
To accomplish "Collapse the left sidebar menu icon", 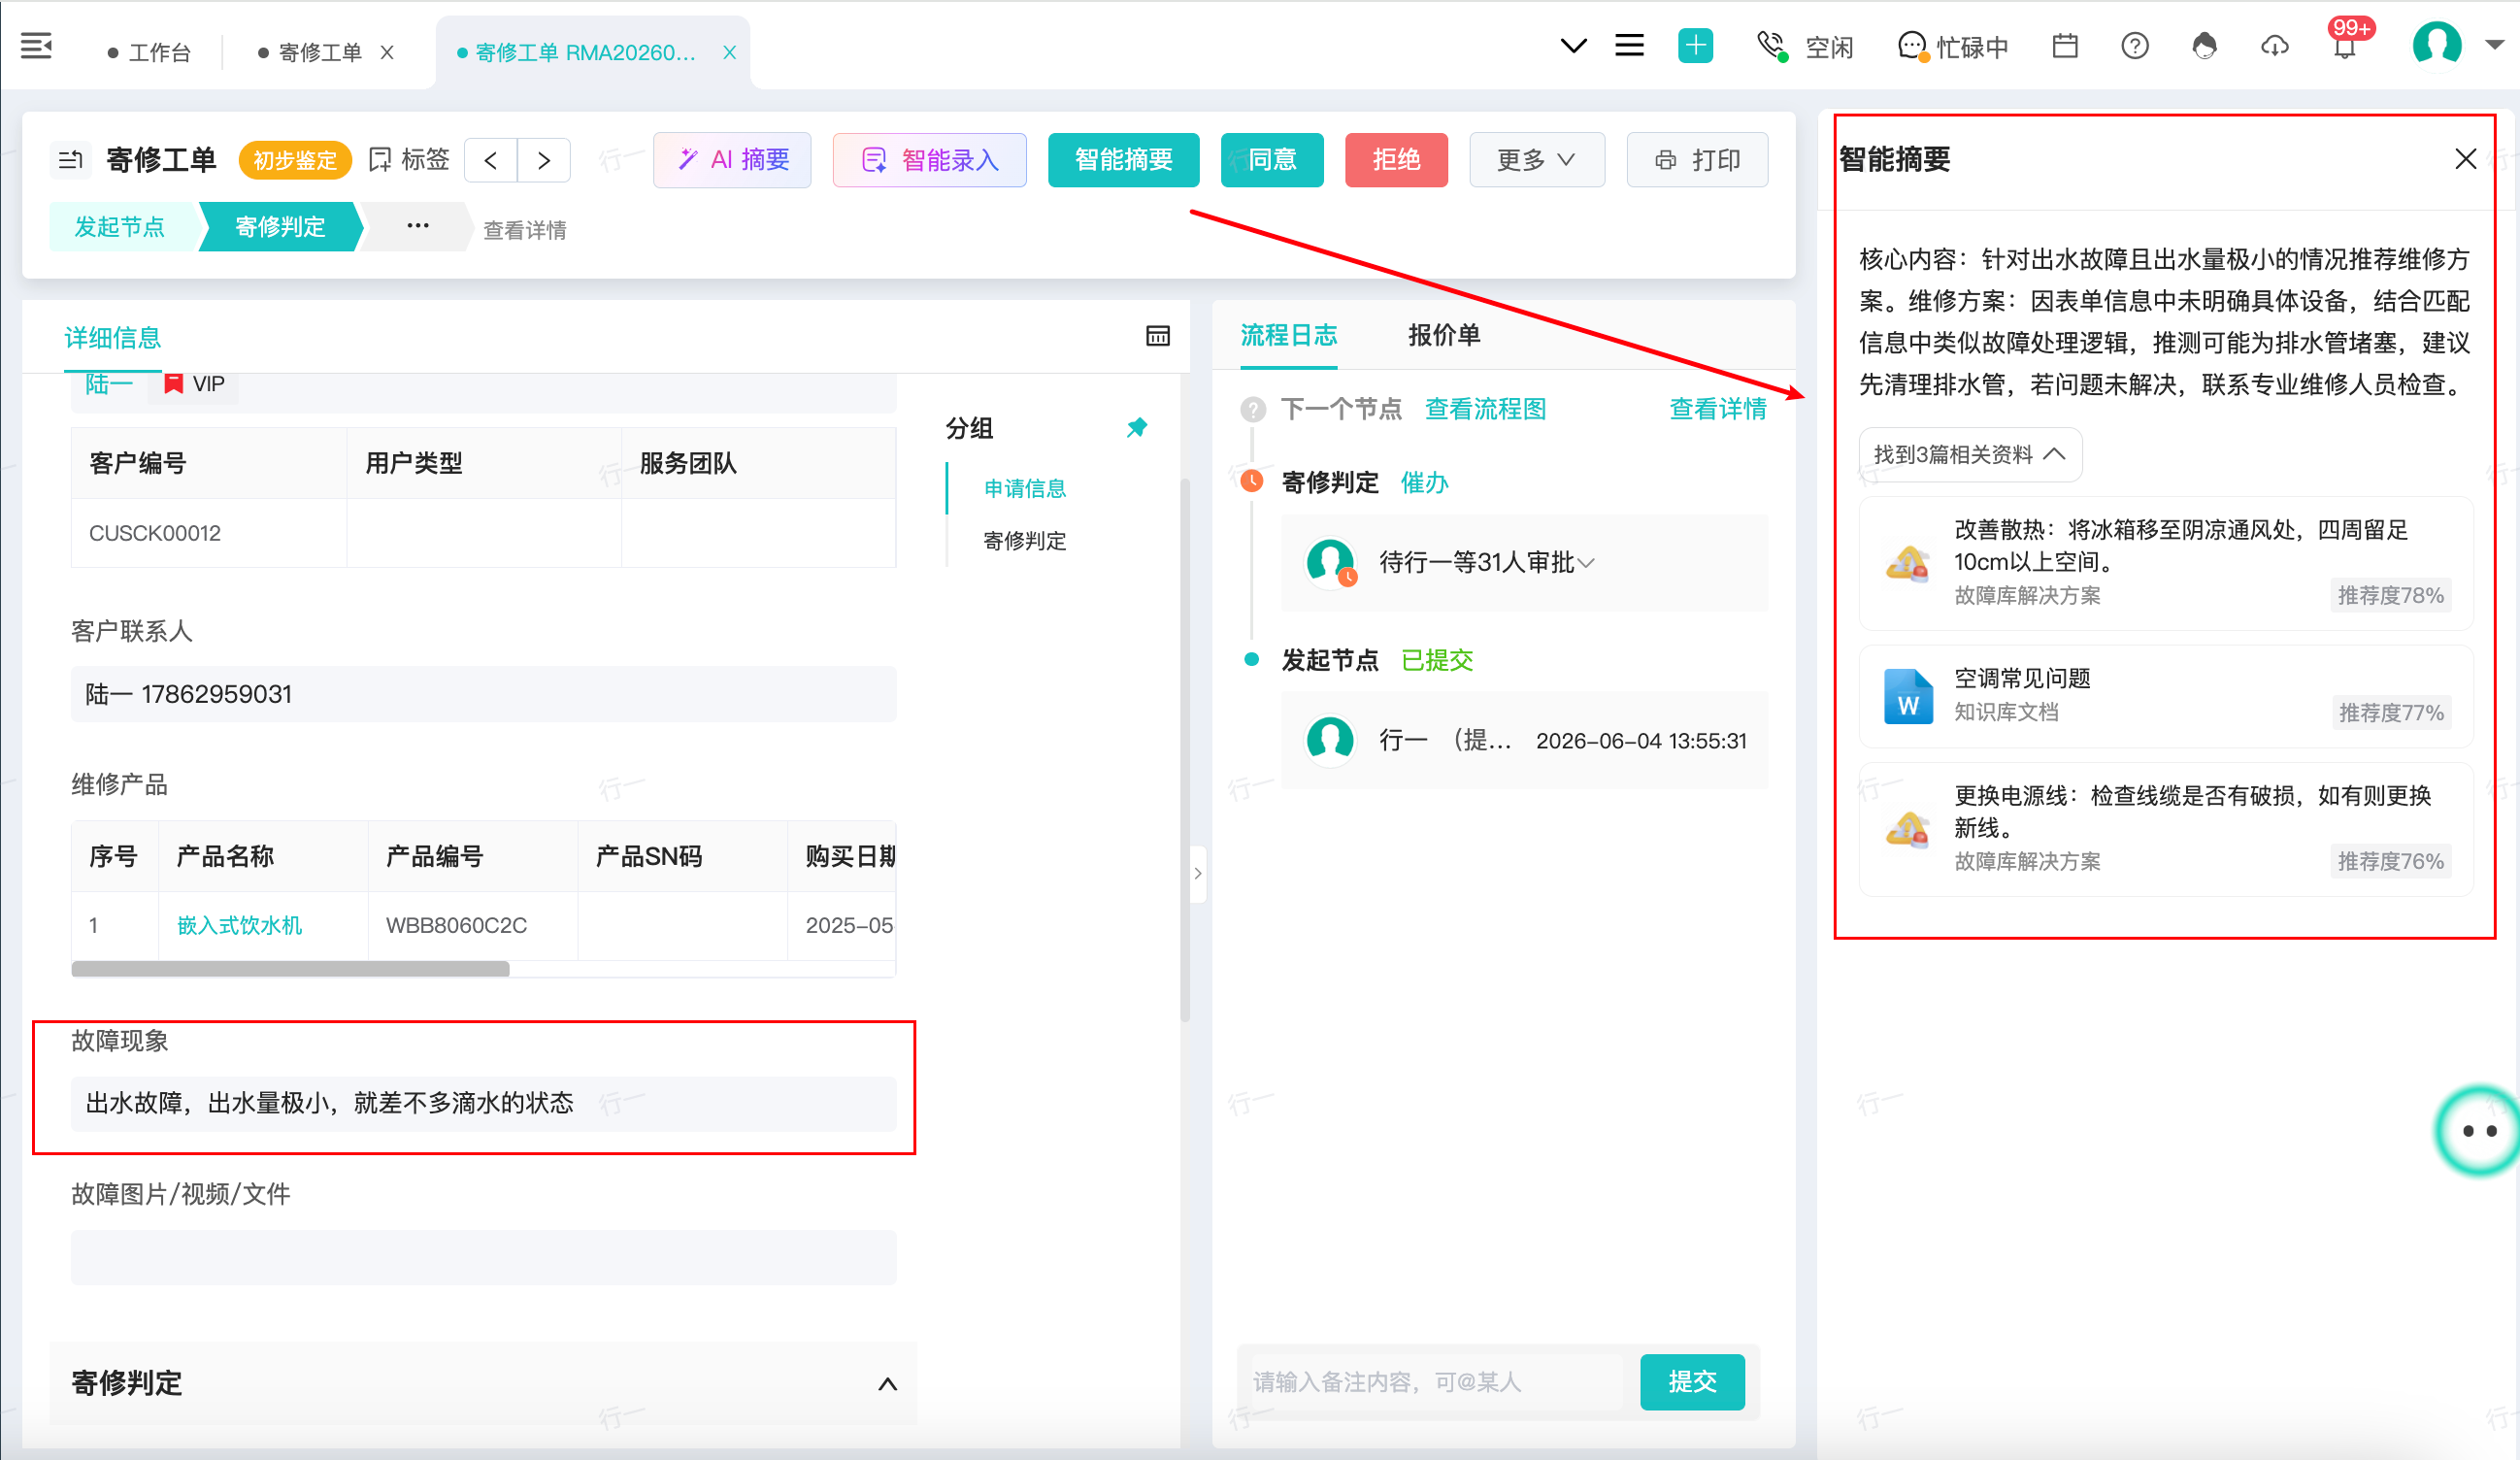I will 36,46.
